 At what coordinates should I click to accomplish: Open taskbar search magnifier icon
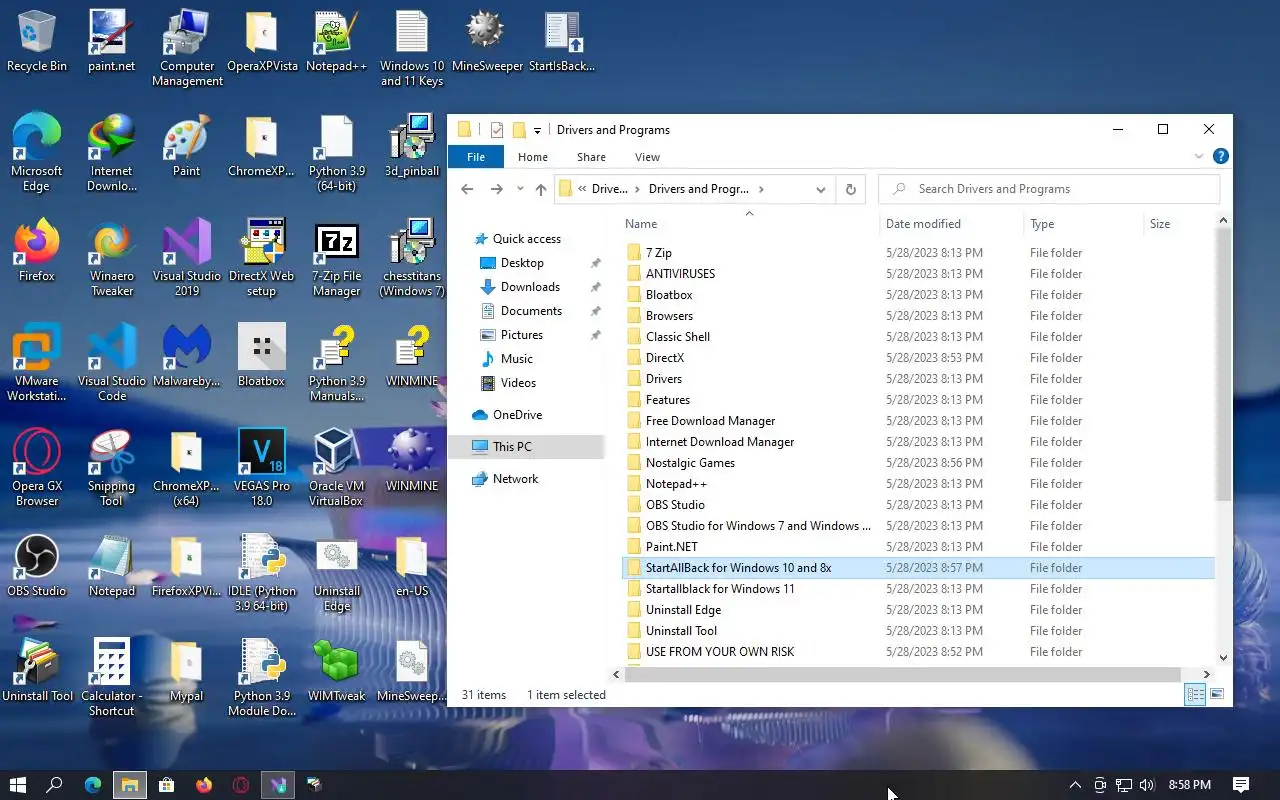(55, 785)
